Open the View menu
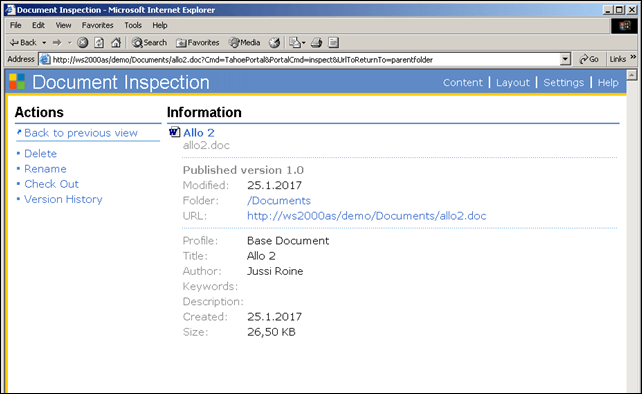Image resolution: width=642 pixels, height=394 pixels. tap(63, 25)
